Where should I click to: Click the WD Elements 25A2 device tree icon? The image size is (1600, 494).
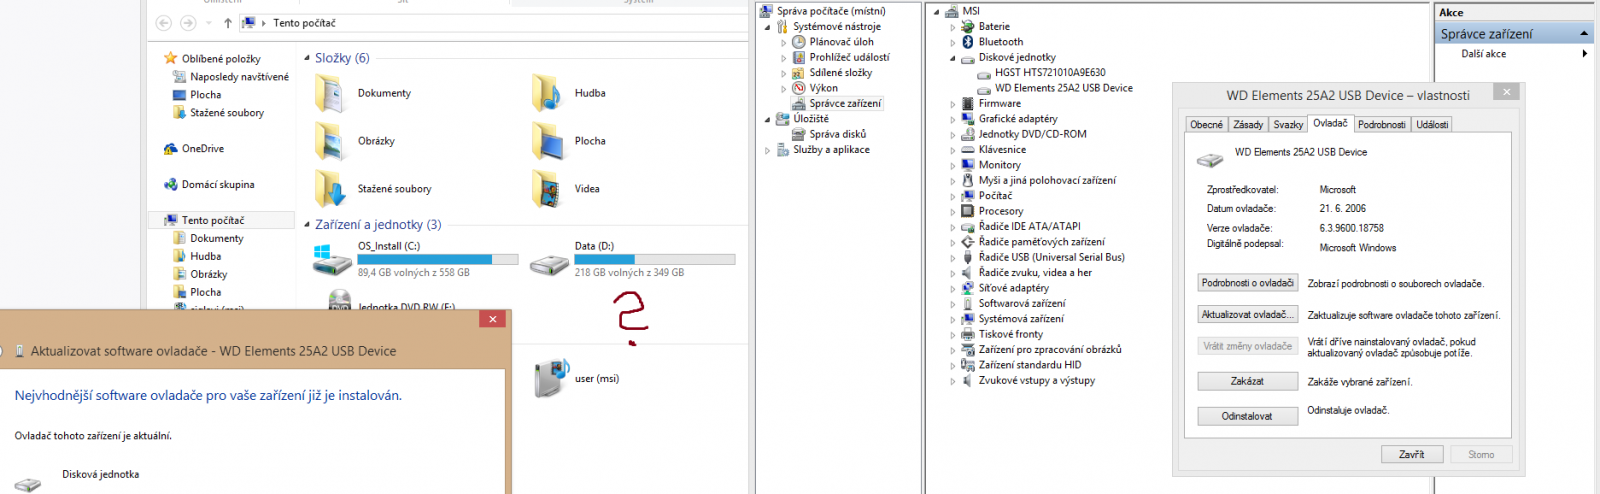(x=984, y=88)
